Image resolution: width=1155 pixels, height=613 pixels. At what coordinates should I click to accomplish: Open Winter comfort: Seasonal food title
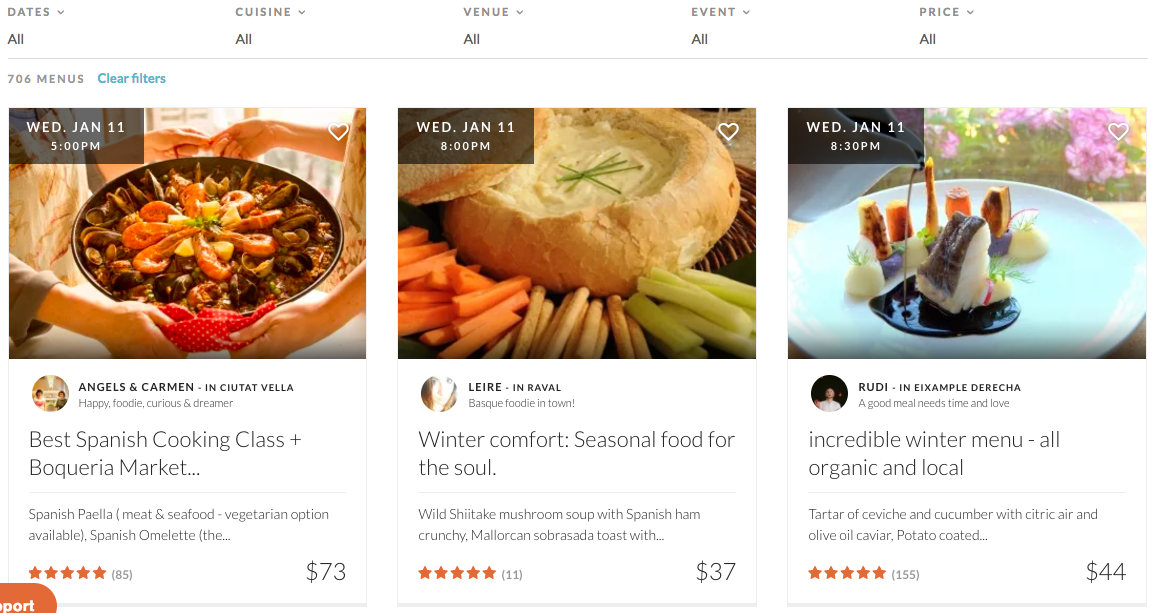tap(576, 453)
